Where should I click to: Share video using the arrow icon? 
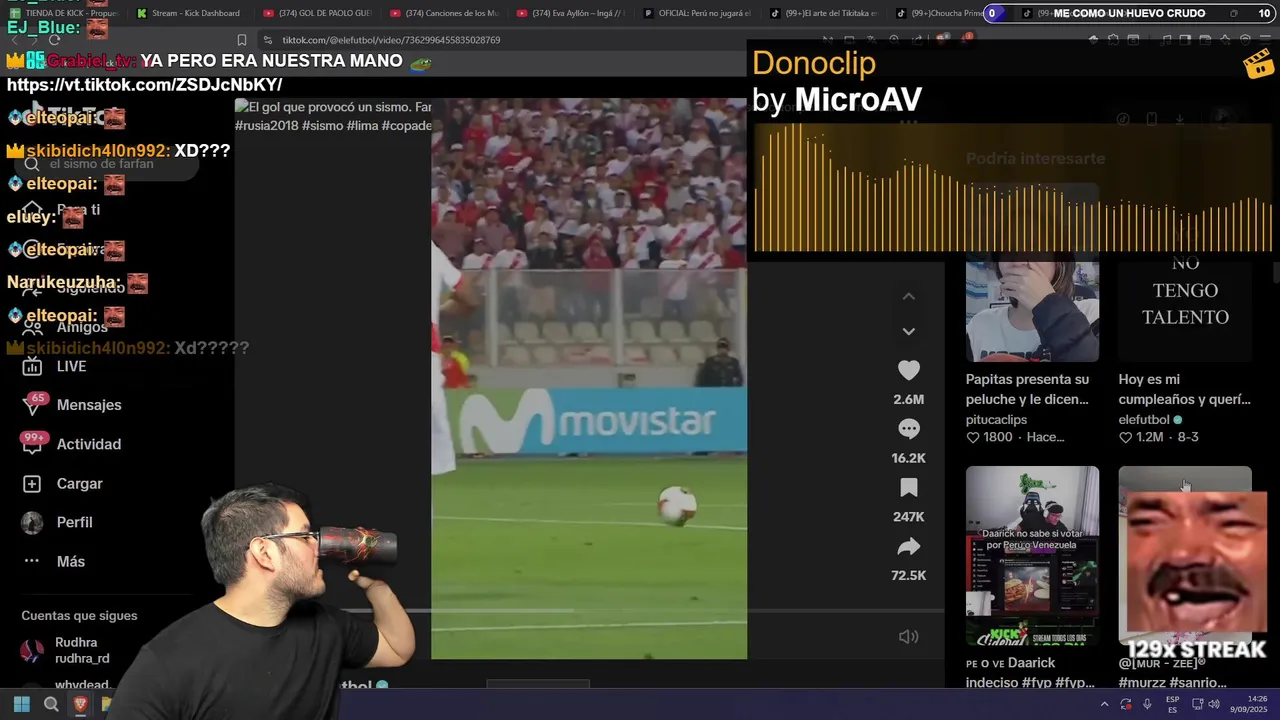point(908,547)
